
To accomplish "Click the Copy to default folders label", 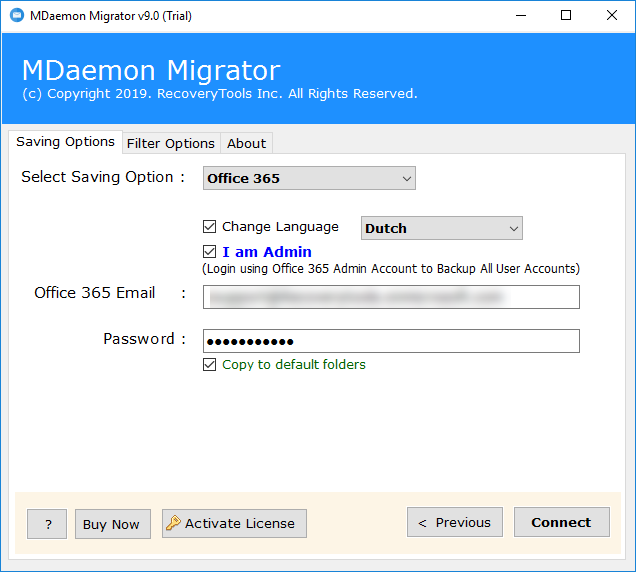I will (x=294, y=364).
